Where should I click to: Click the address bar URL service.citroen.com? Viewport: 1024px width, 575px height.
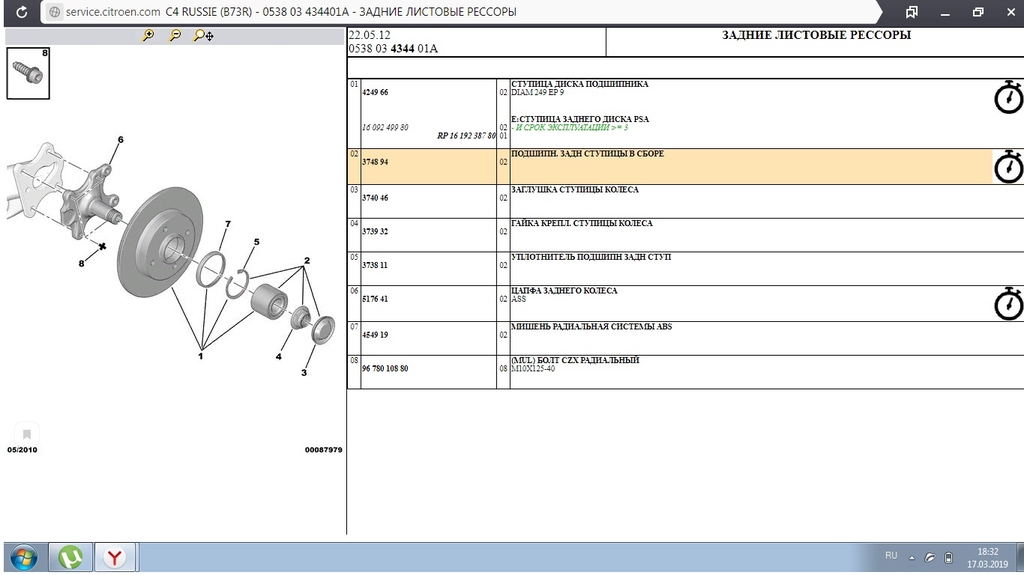(112, 12)
